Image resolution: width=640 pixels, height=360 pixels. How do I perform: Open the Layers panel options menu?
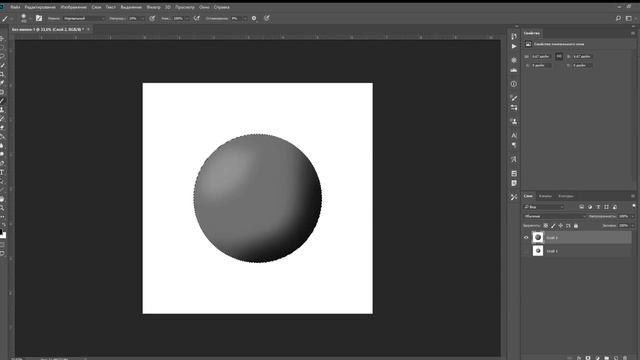tap(633, 196)
